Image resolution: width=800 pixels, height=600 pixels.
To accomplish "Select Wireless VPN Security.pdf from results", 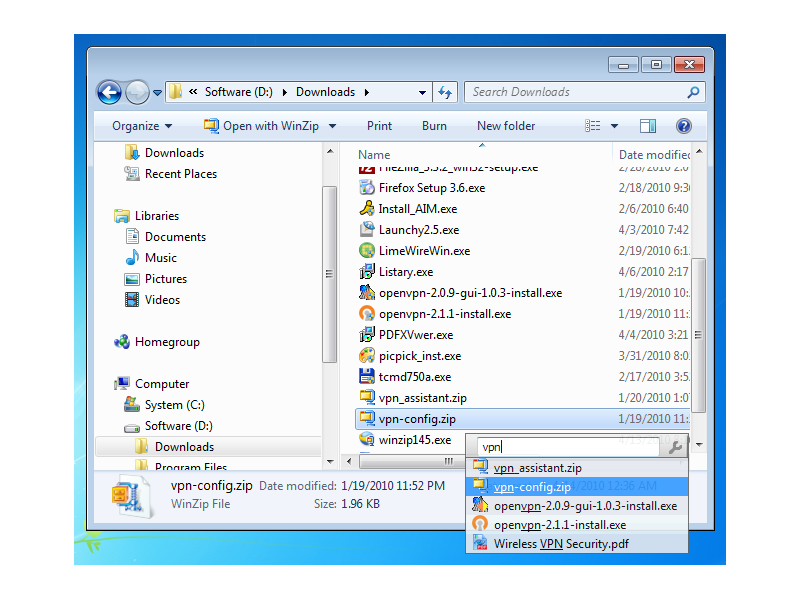I will [x=561, y=544].
